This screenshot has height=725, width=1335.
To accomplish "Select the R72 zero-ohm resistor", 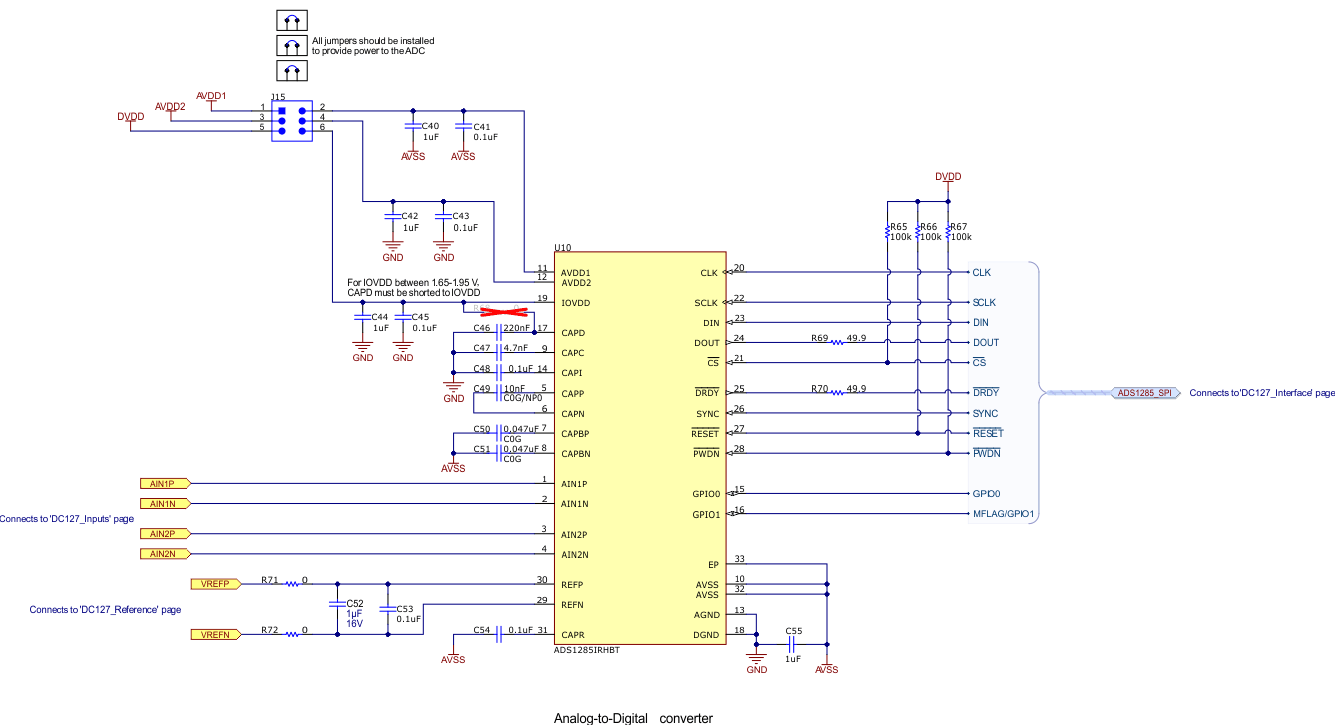I will [290, 633].
